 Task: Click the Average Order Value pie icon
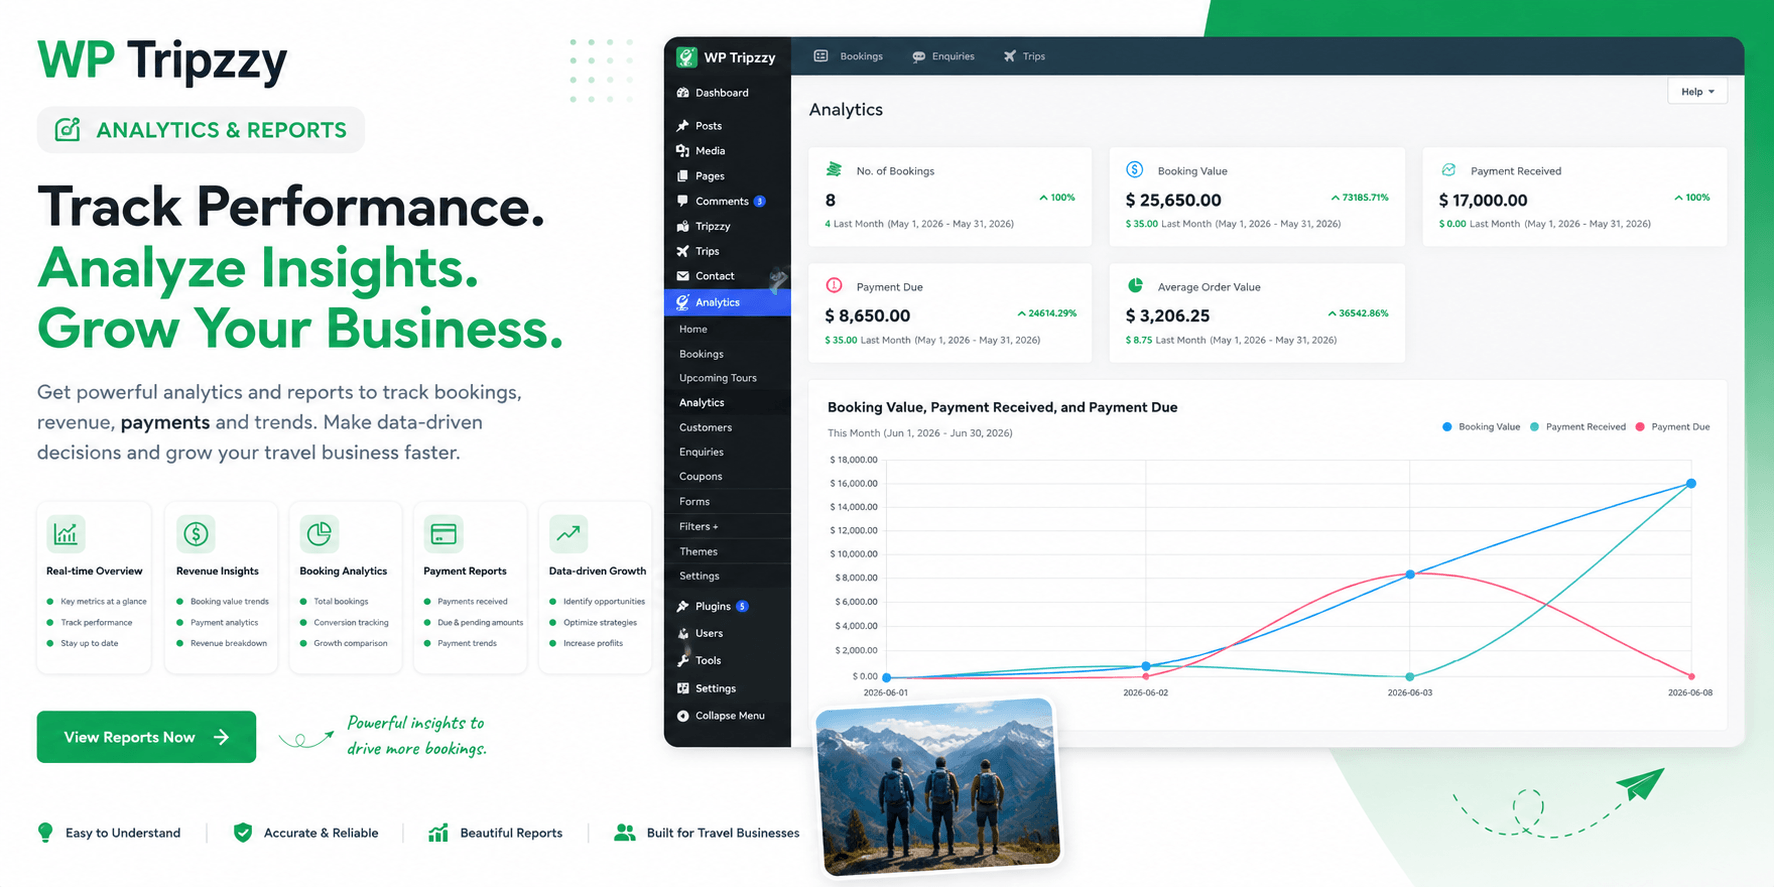click(1135, 286)
